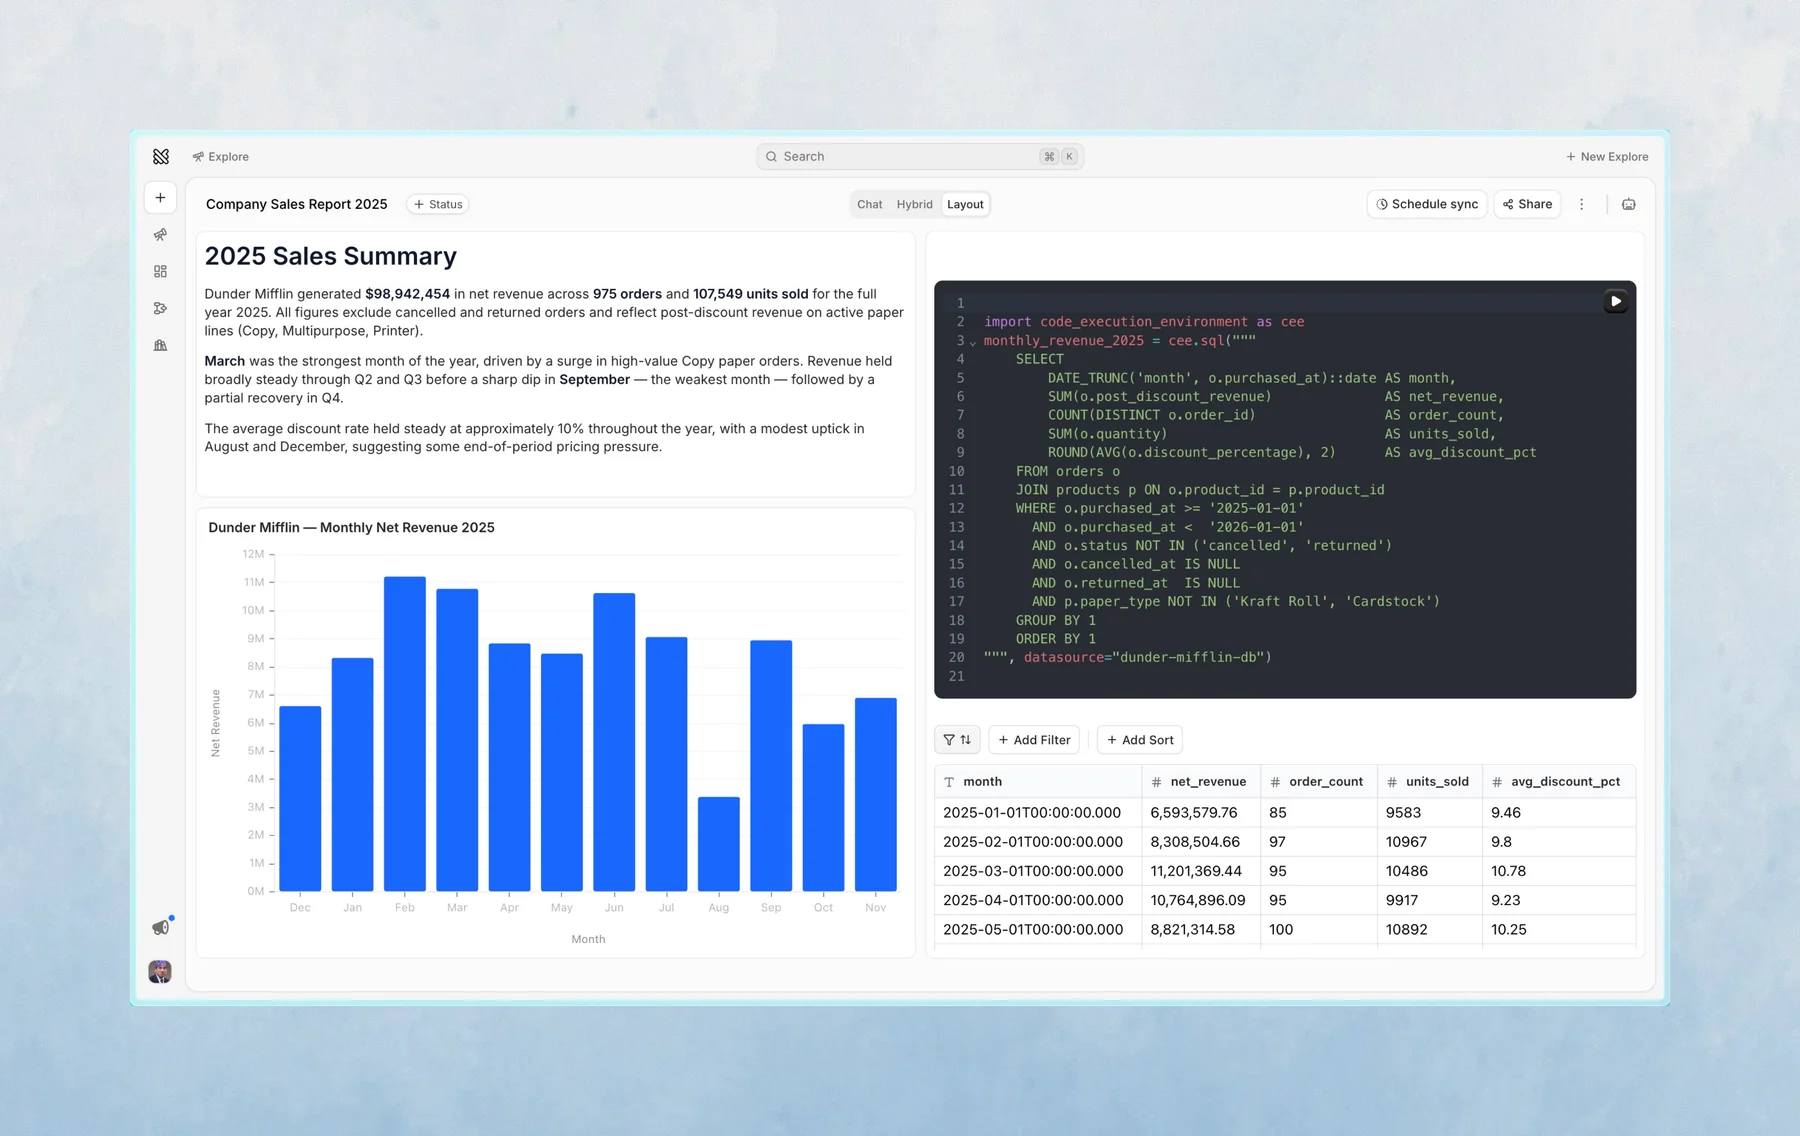
Task: Click the bold $98,942,454 figure in the summary
Action: pos(408,294)
